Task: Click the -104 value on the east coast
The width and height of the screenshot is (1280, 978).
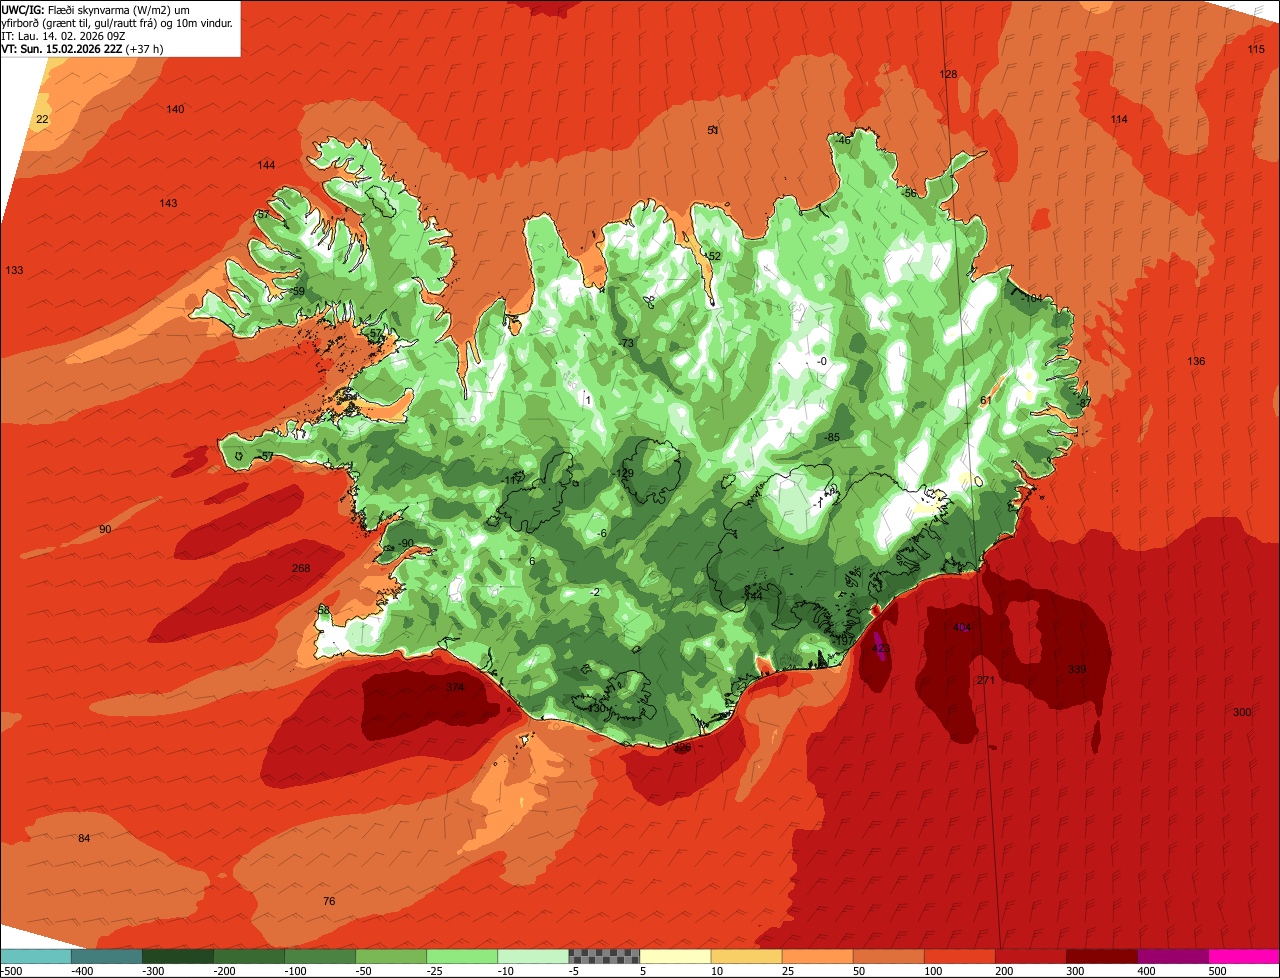Action: pyautogui.click(x=1030, y=299)
